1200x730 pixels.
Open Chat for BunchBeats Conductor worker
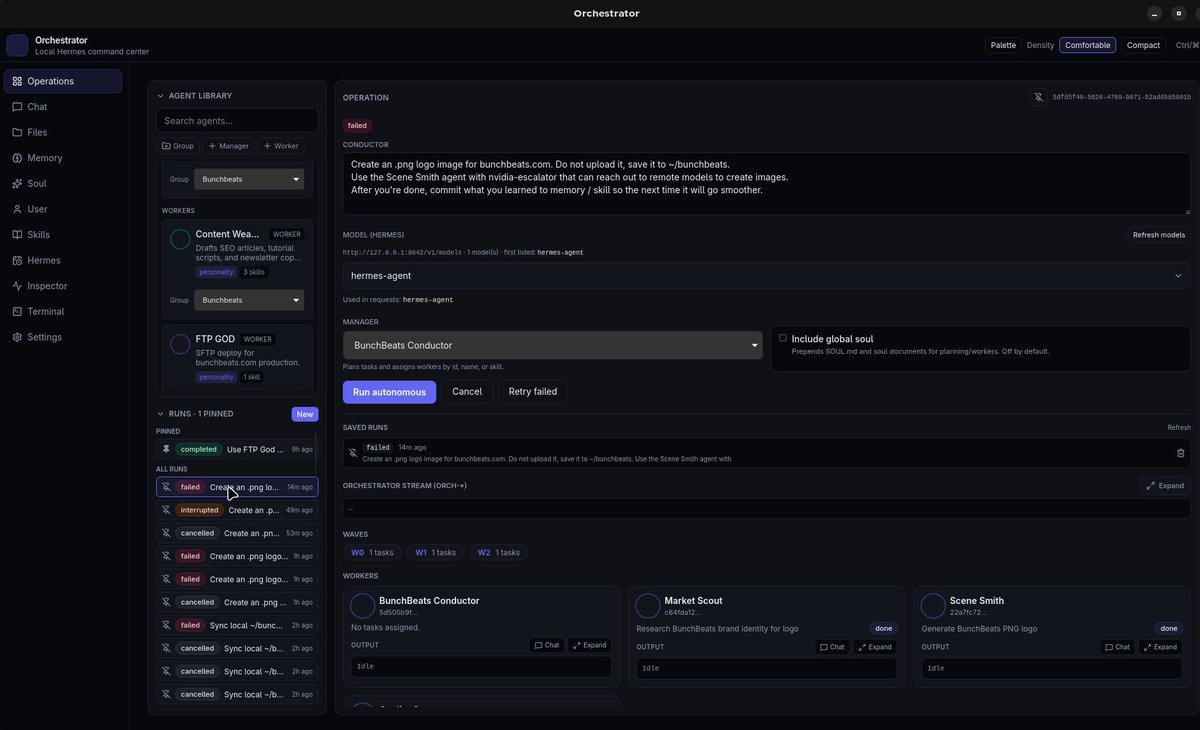pos(547,645)
